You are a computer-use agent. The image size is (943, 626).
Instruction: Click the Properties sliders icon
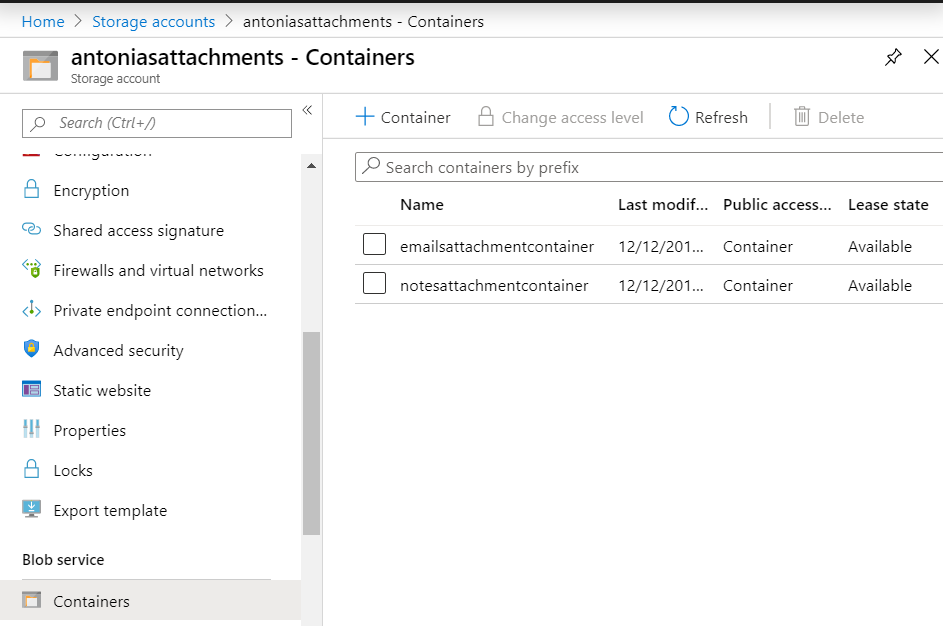coord(31,429)
